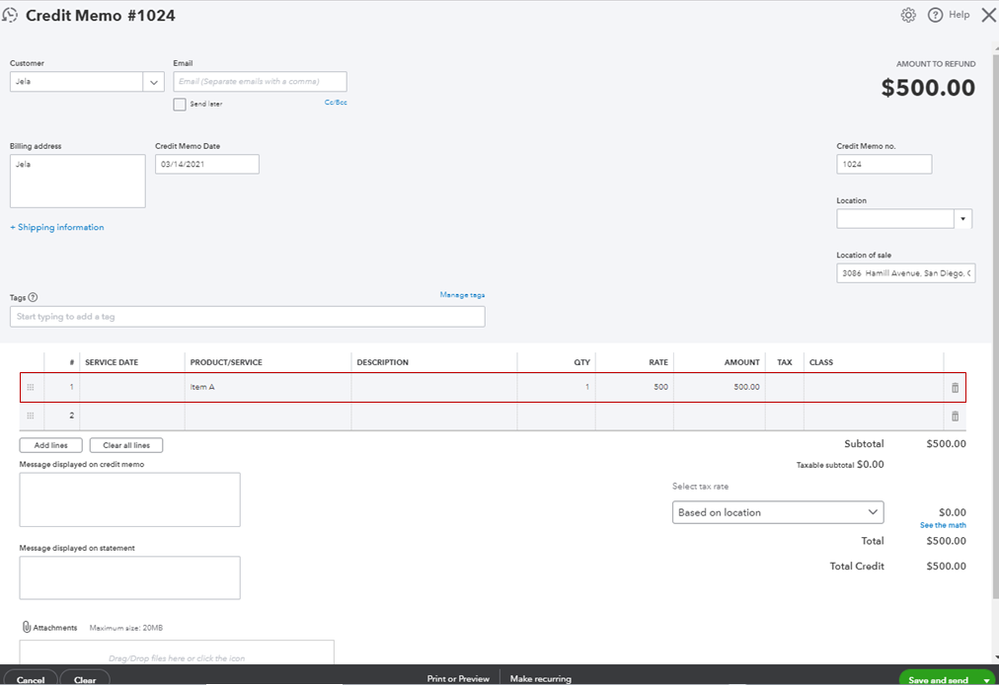This screenshot has height=685, width=999.
Task: Click the Message displayed on credit memo box
Action: point(130,500)
